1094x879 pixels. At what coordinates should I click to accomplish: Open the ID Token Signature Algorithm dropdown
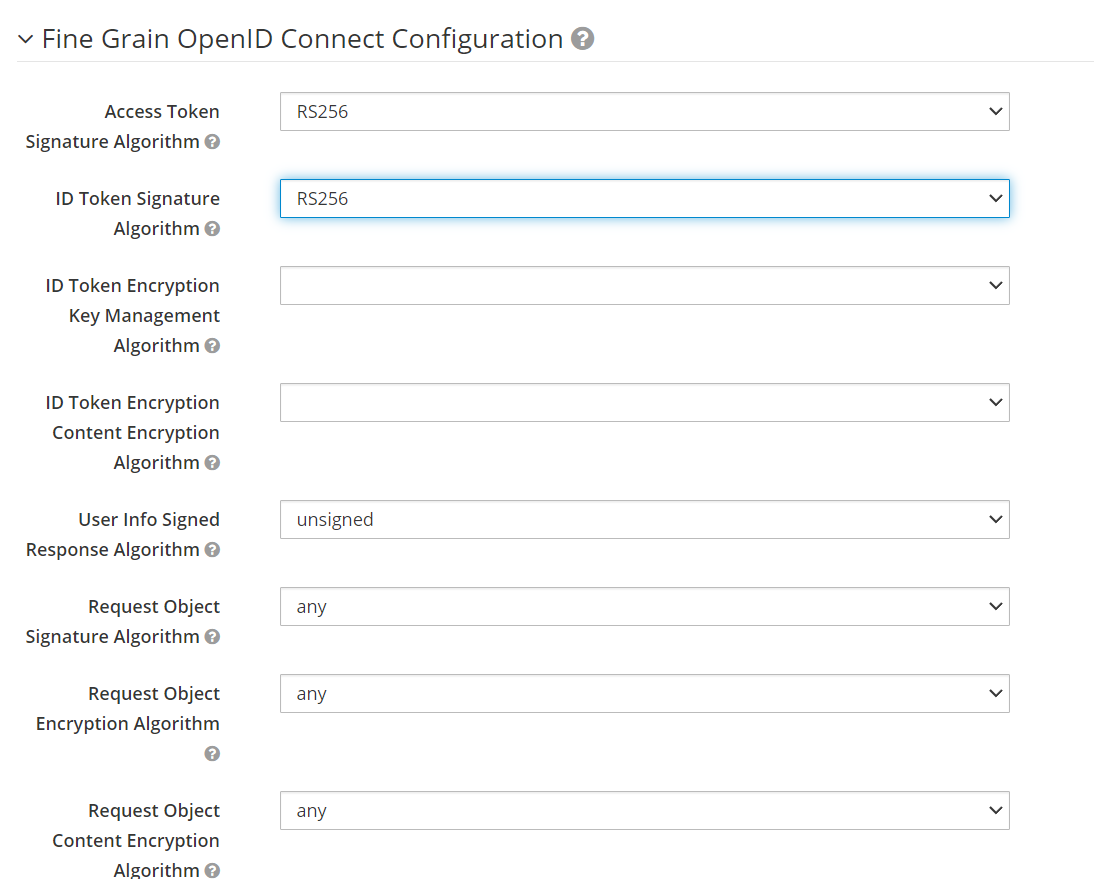coord(644,199)
